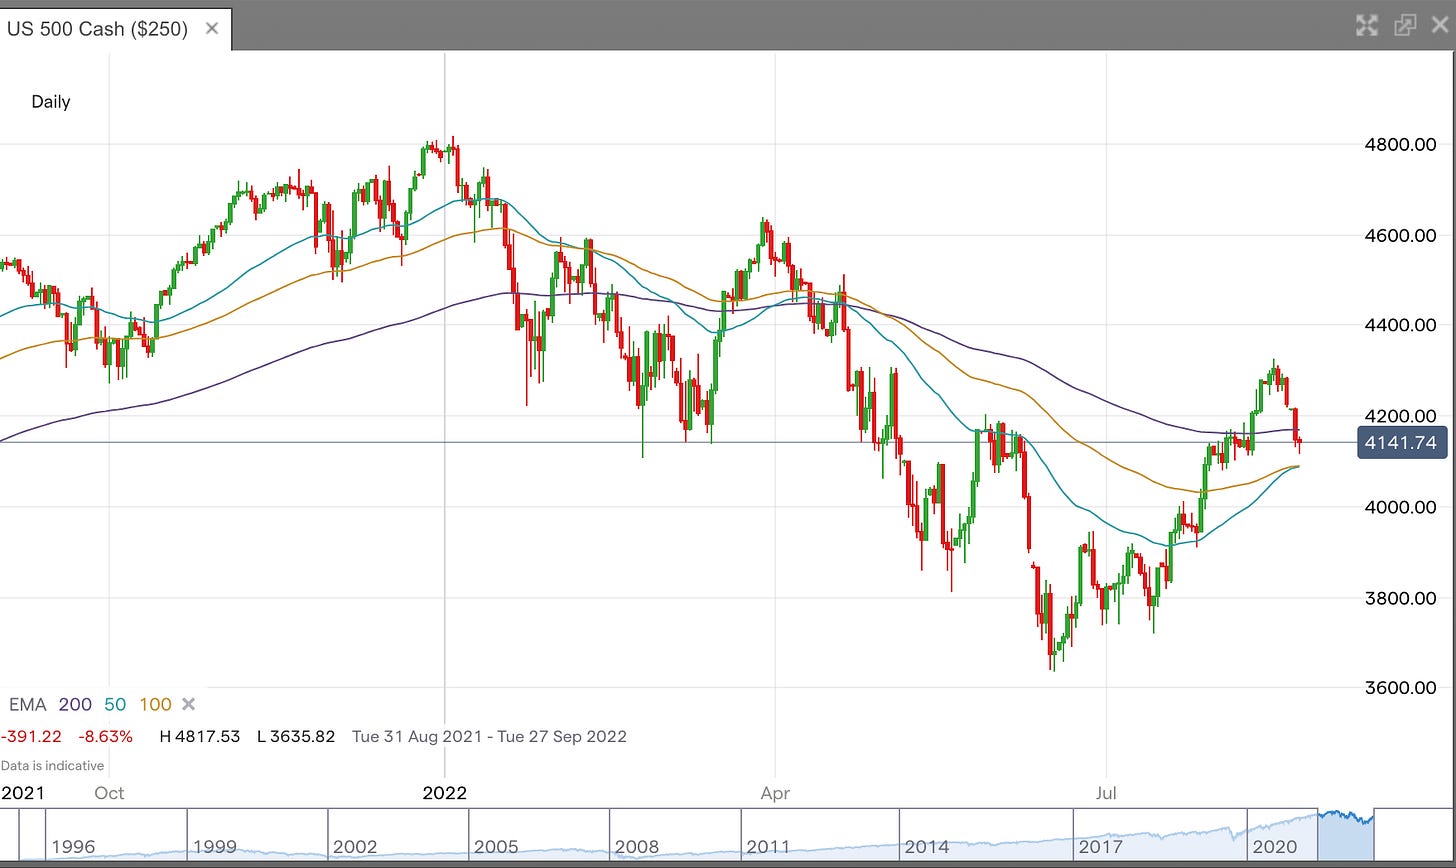Click the highlighted range in the navigator strip
Viewport: 1456px width, 868px height.
[x=1346, y=833]
